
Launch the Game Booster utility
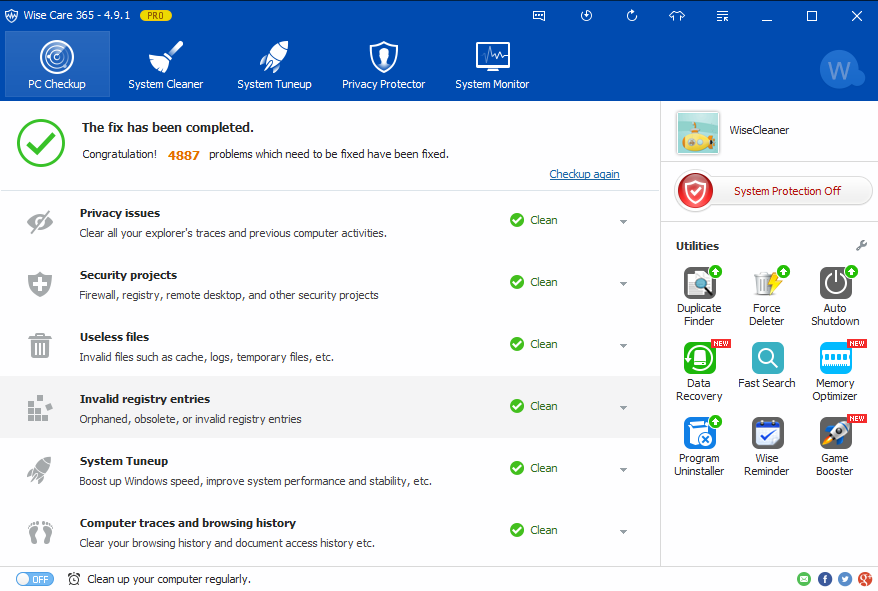(835, 434)
